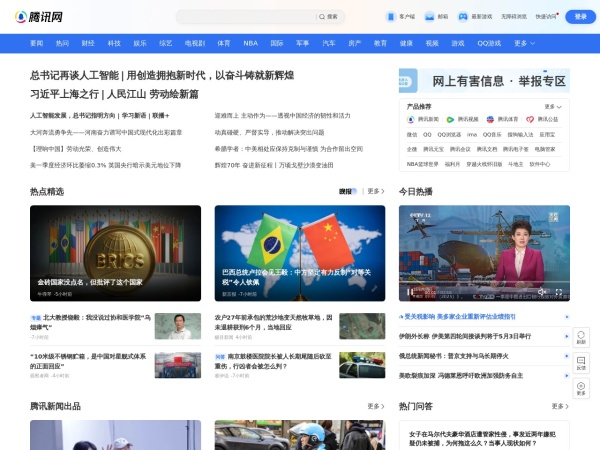Click the 腾讯公益 heart icon

tap(530, 119)
